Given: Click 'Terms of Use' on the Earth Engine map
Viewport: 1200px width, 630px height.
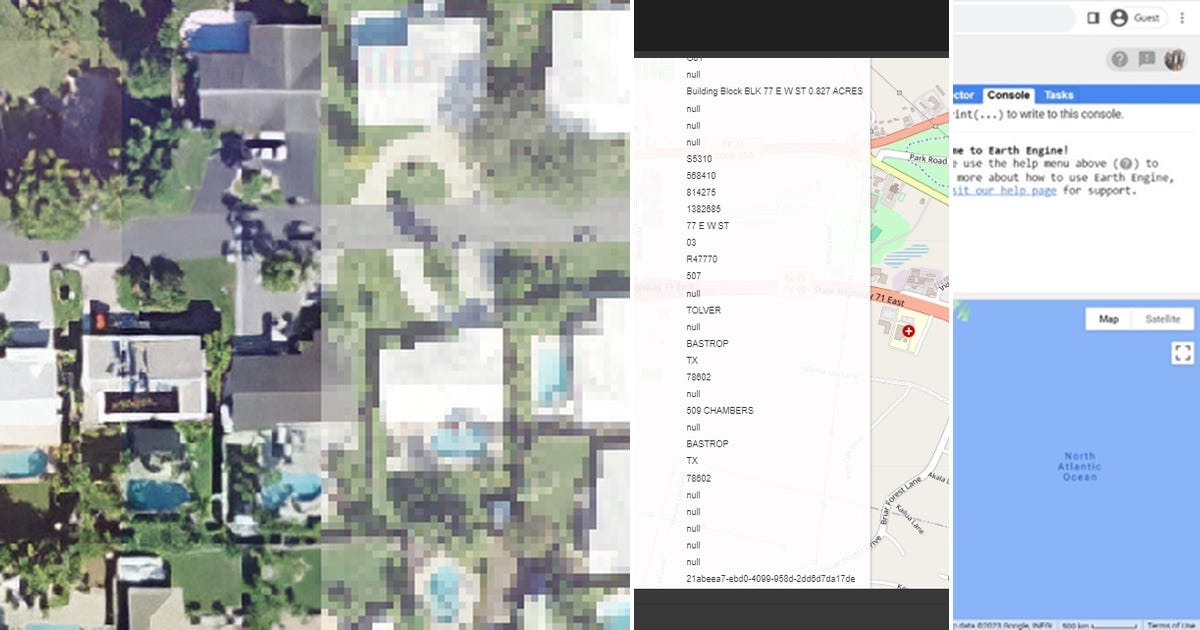Looking at the screenshot, I should [x=1172, y=625].
